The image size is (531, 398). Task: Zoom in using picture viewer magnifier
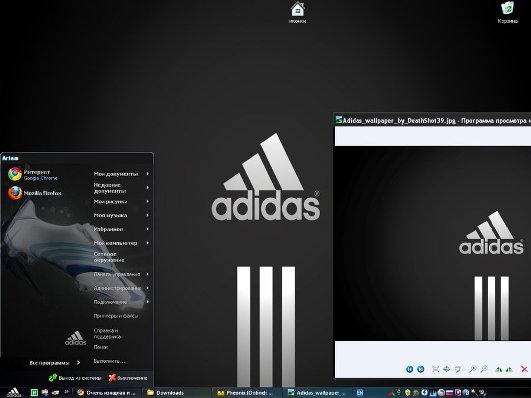(472, 369)
